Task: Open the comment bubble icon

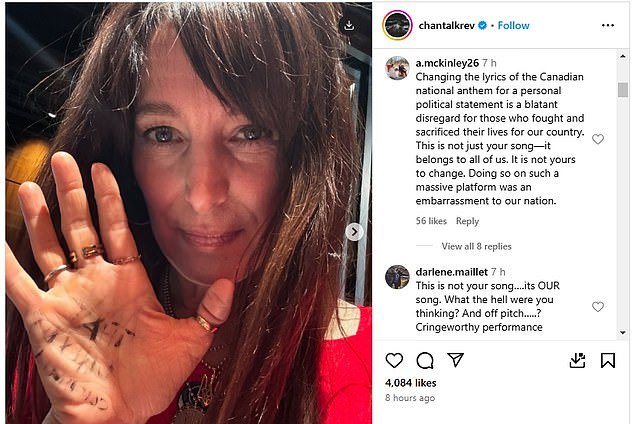Action: pos(425,360)
